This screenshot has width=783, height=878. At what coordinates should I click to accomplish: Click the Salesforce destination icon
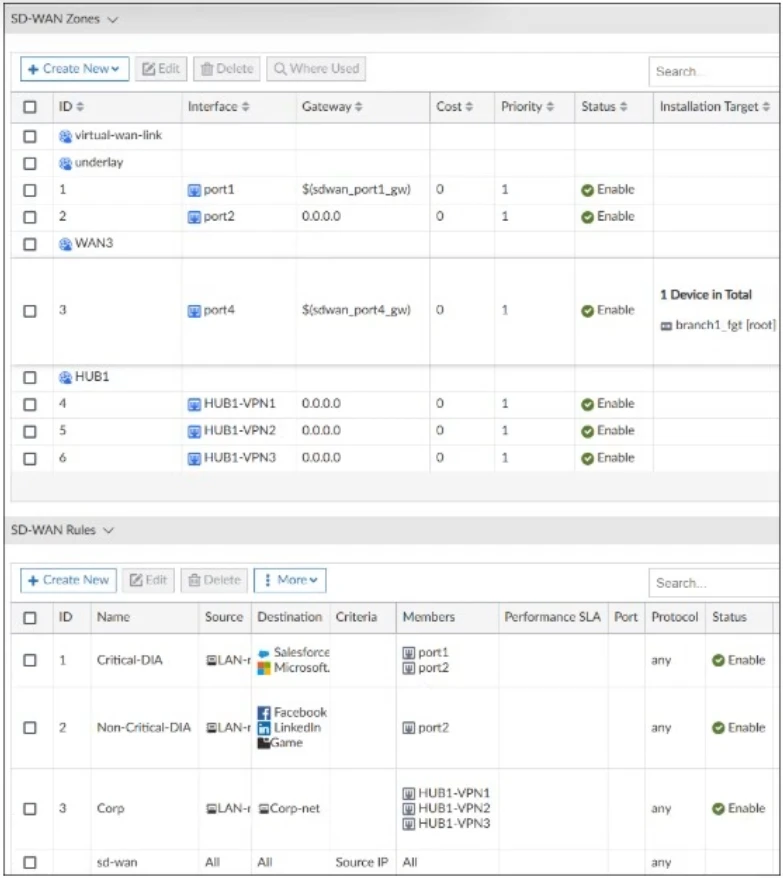point(264,653)
